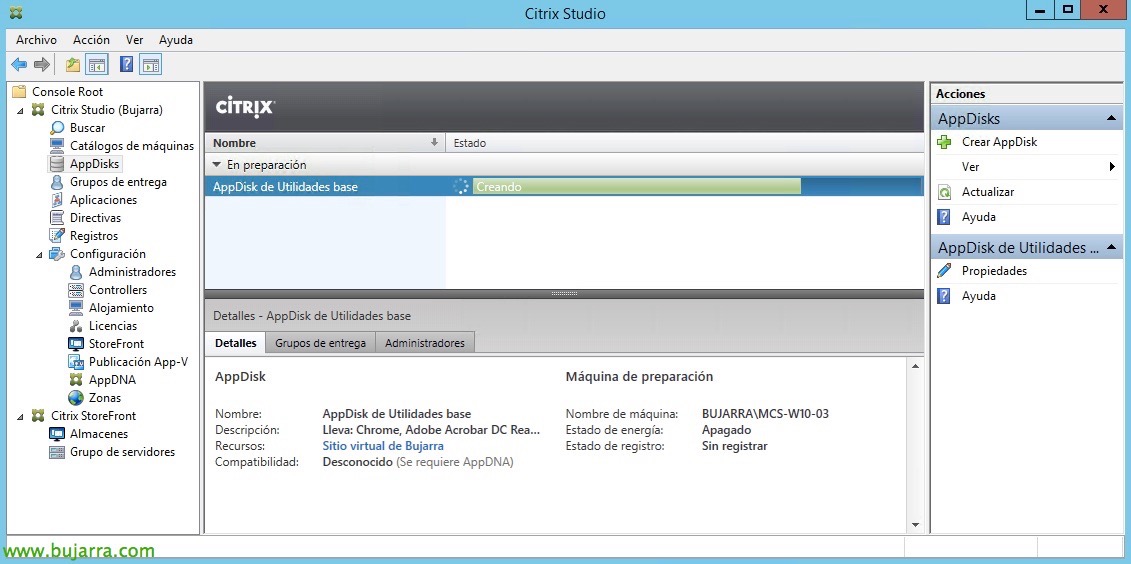
Task: Click the Almacenes icon in tree
Action: coord(57,434)
